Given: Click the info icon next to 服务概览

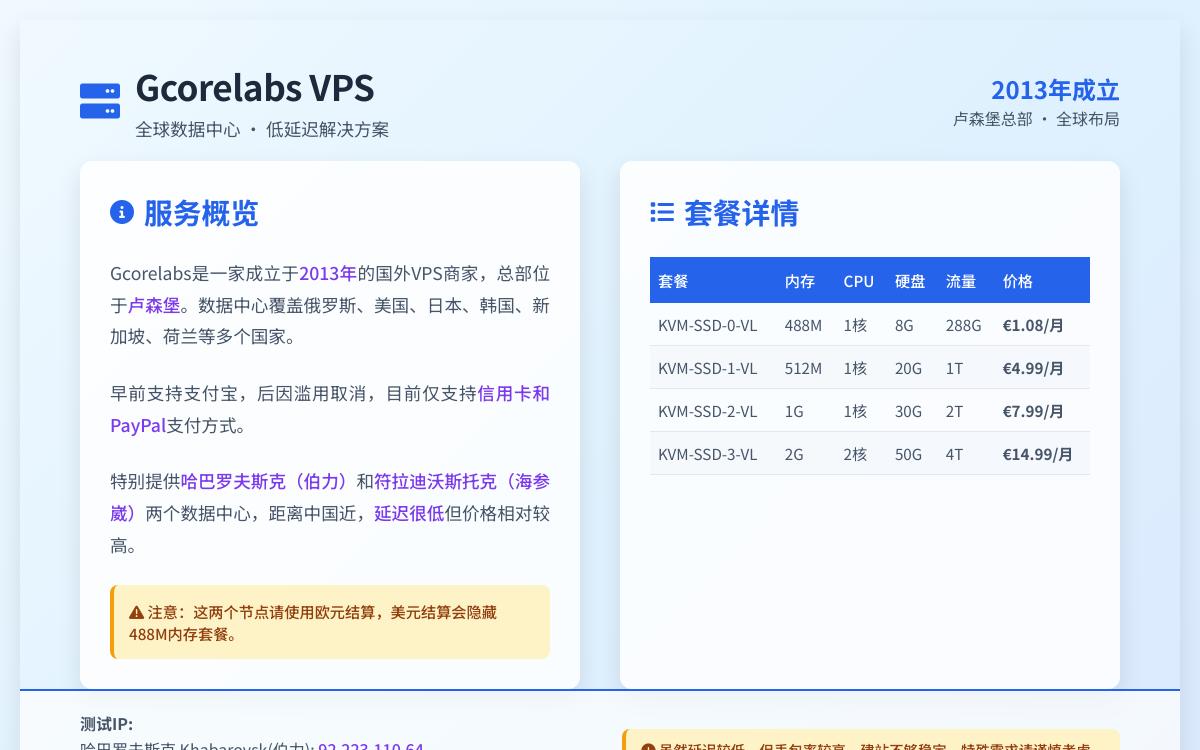Looking at the screenshot, I should [122, 212].
